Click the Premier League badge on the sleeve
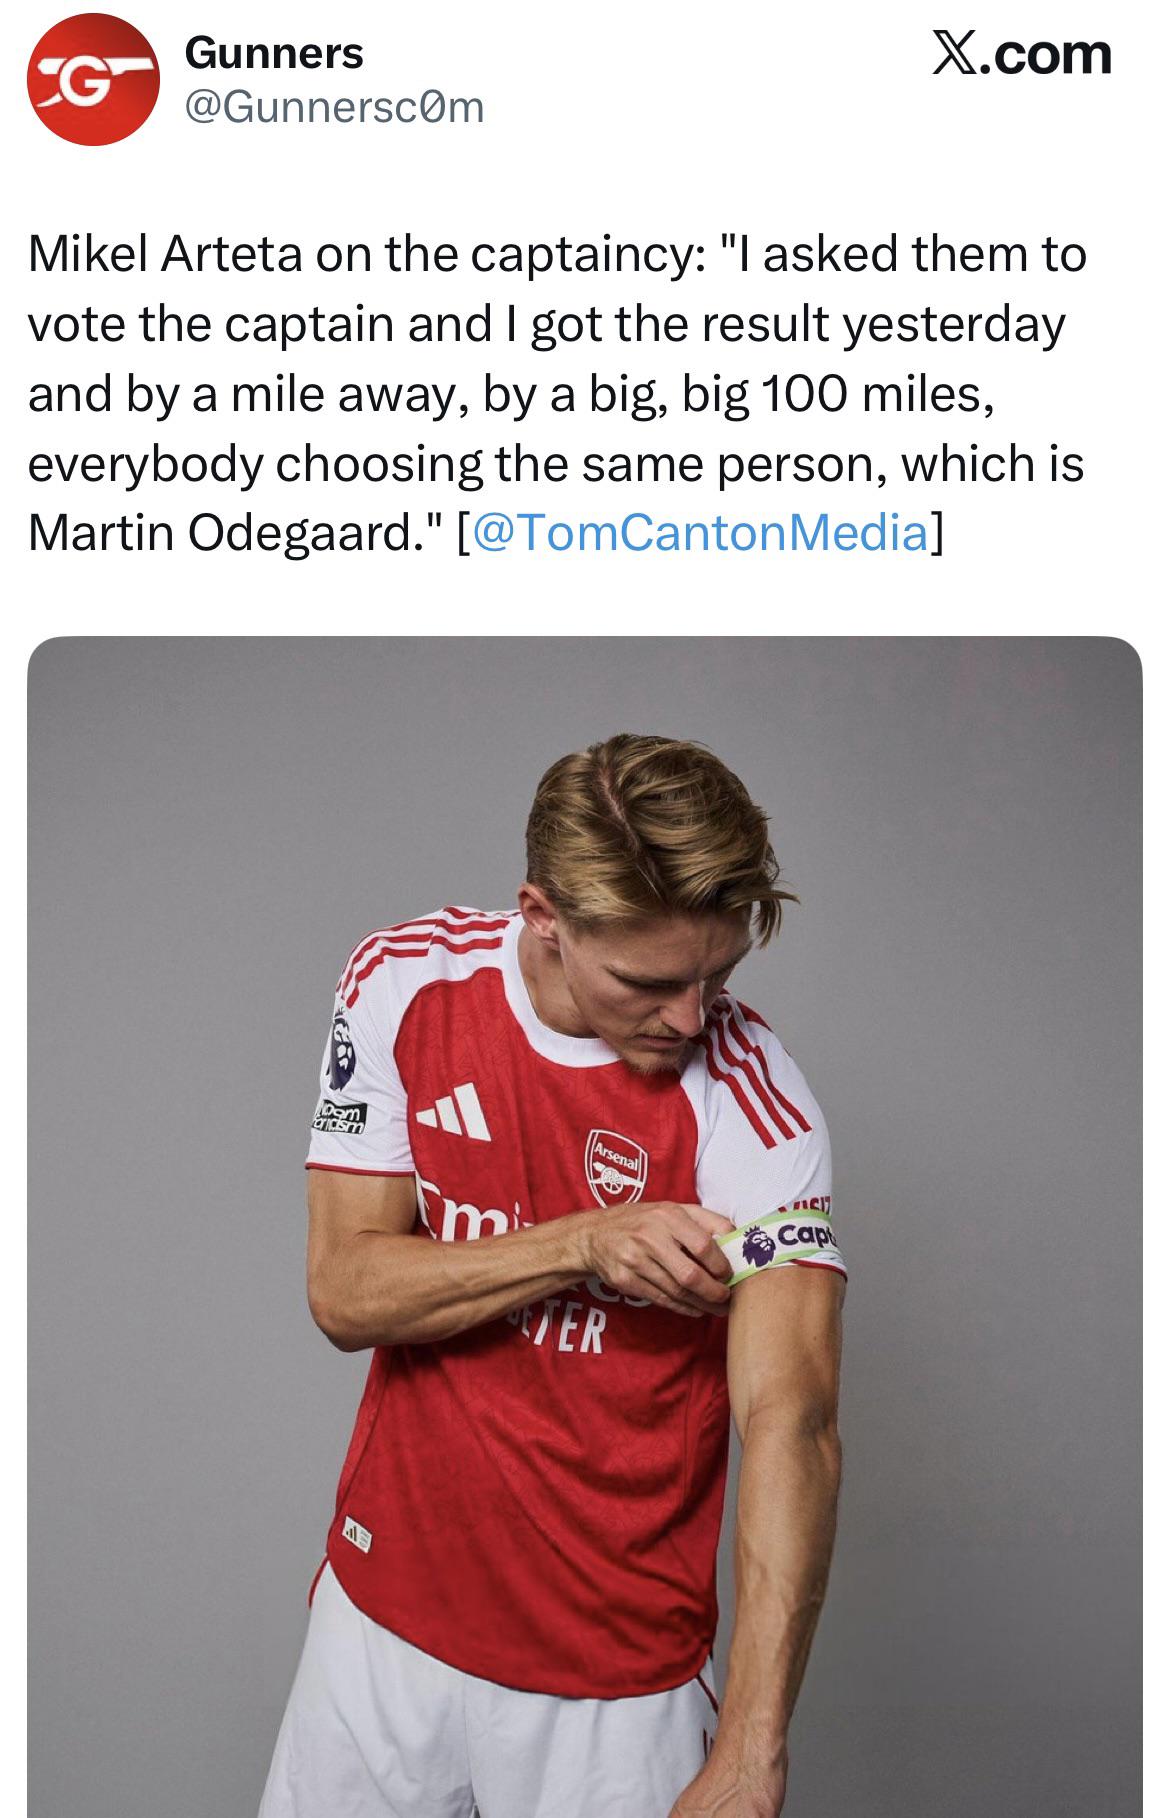This screenshot has height=1818, width=1170. [342, 1049]
